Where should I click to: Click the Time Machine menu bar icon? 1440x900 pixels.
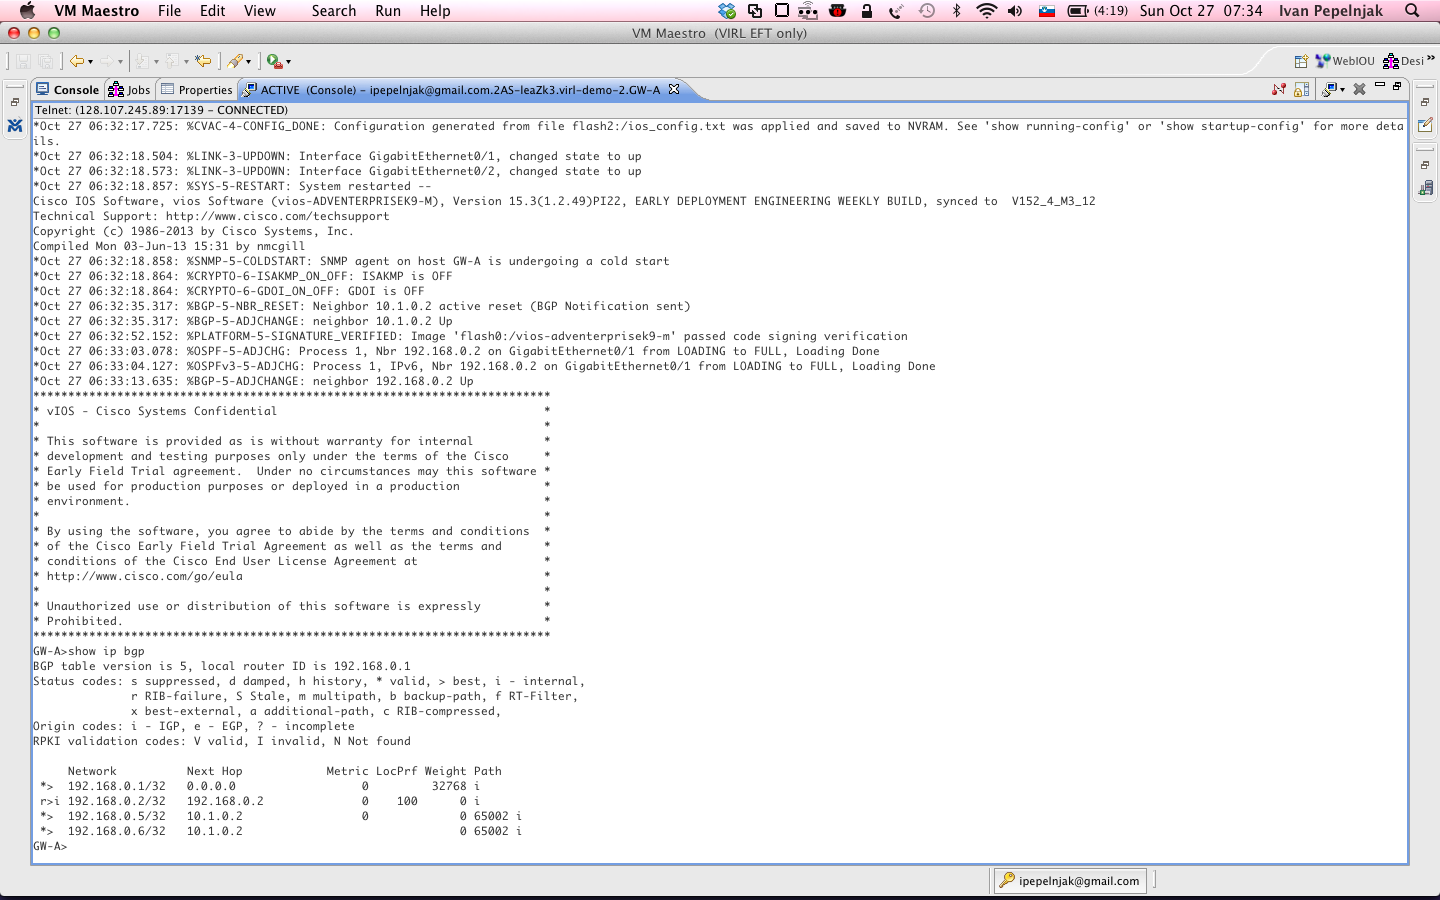point(927,11)
